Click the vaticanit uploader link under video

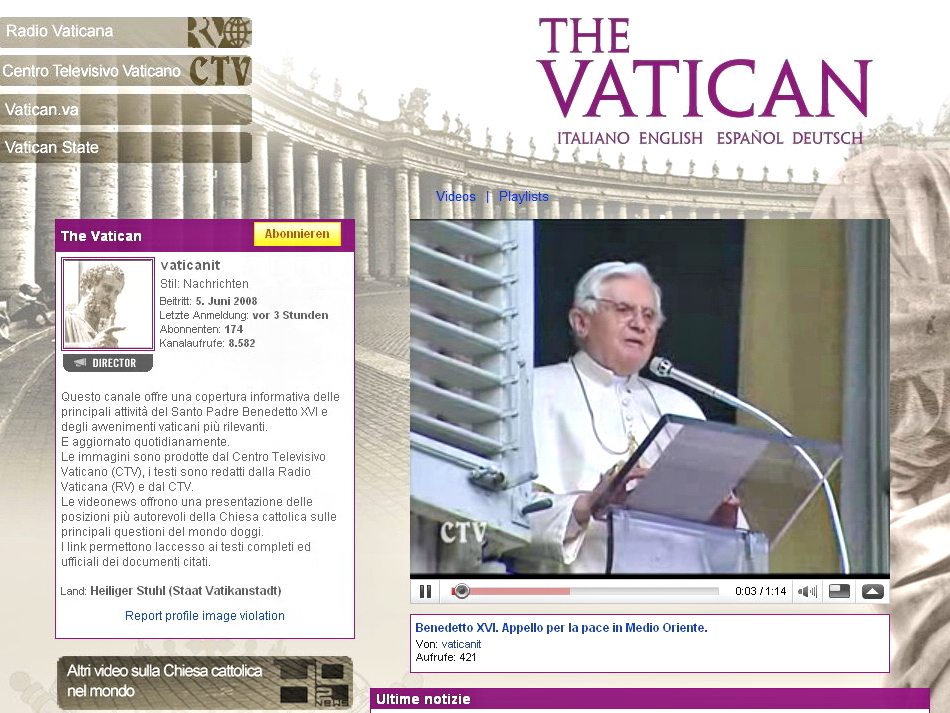pos(461,644)
